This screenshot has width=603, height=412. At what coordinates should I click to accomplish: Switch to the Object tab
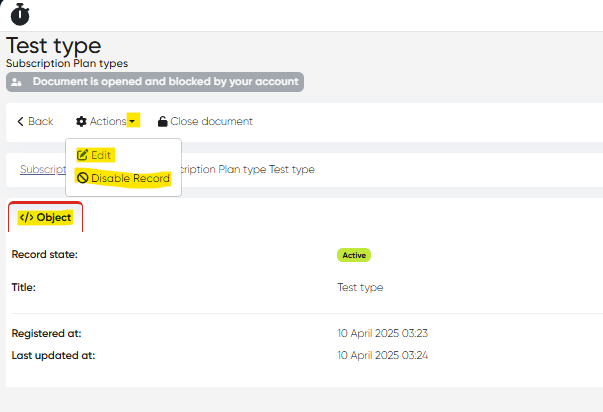tap(45, 217)
